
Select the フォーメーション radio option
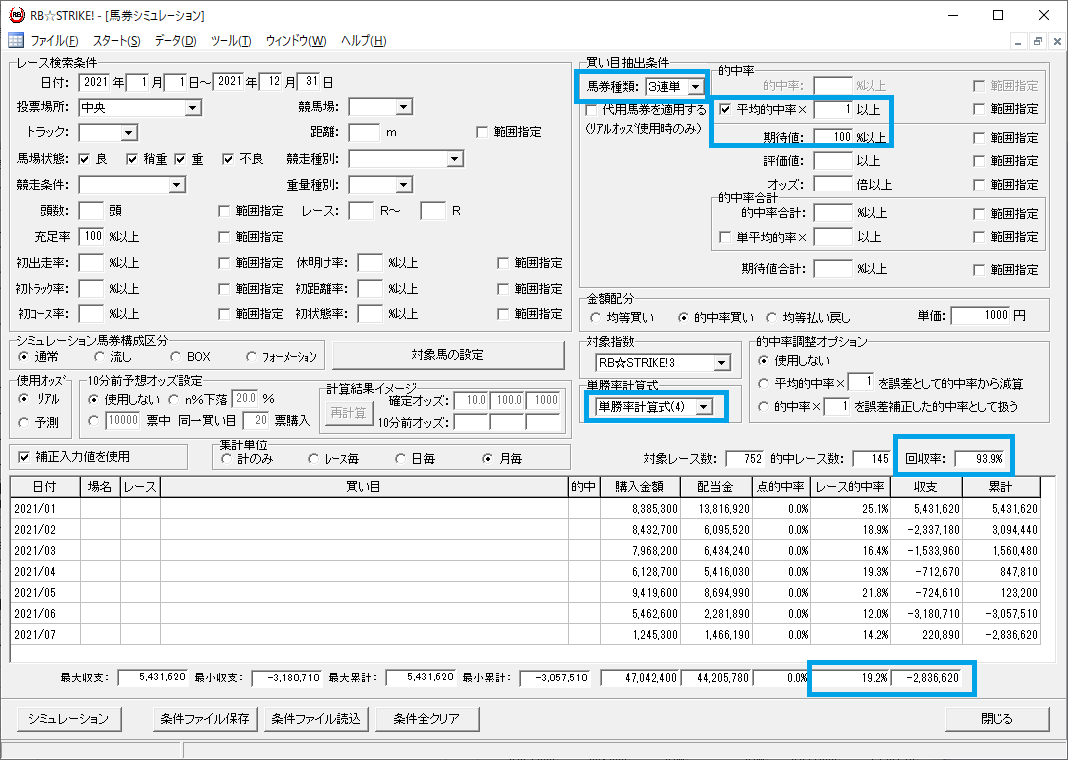tap(251, 357)
